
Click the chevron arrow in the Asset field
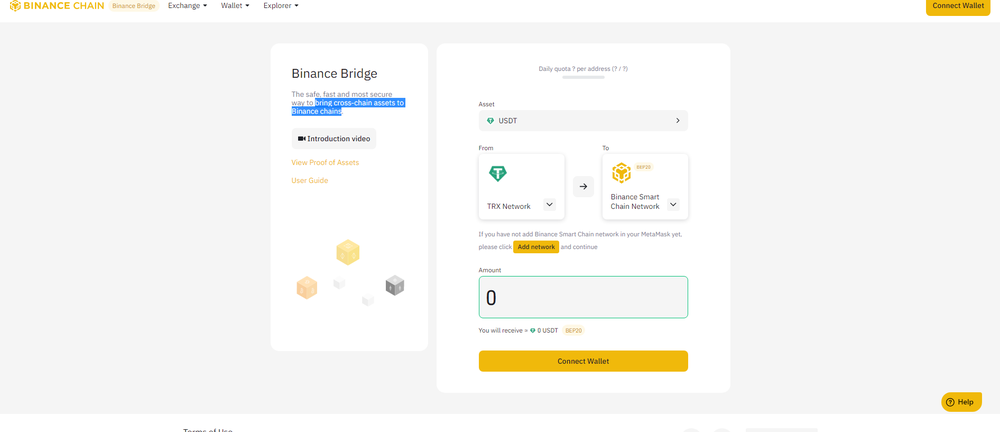677,121
